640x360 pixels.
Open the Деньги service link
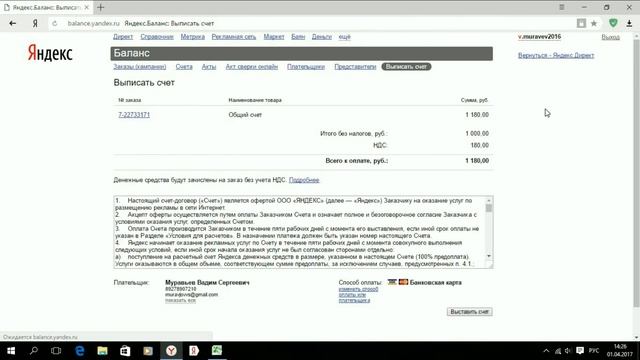(x=322, y=37)
